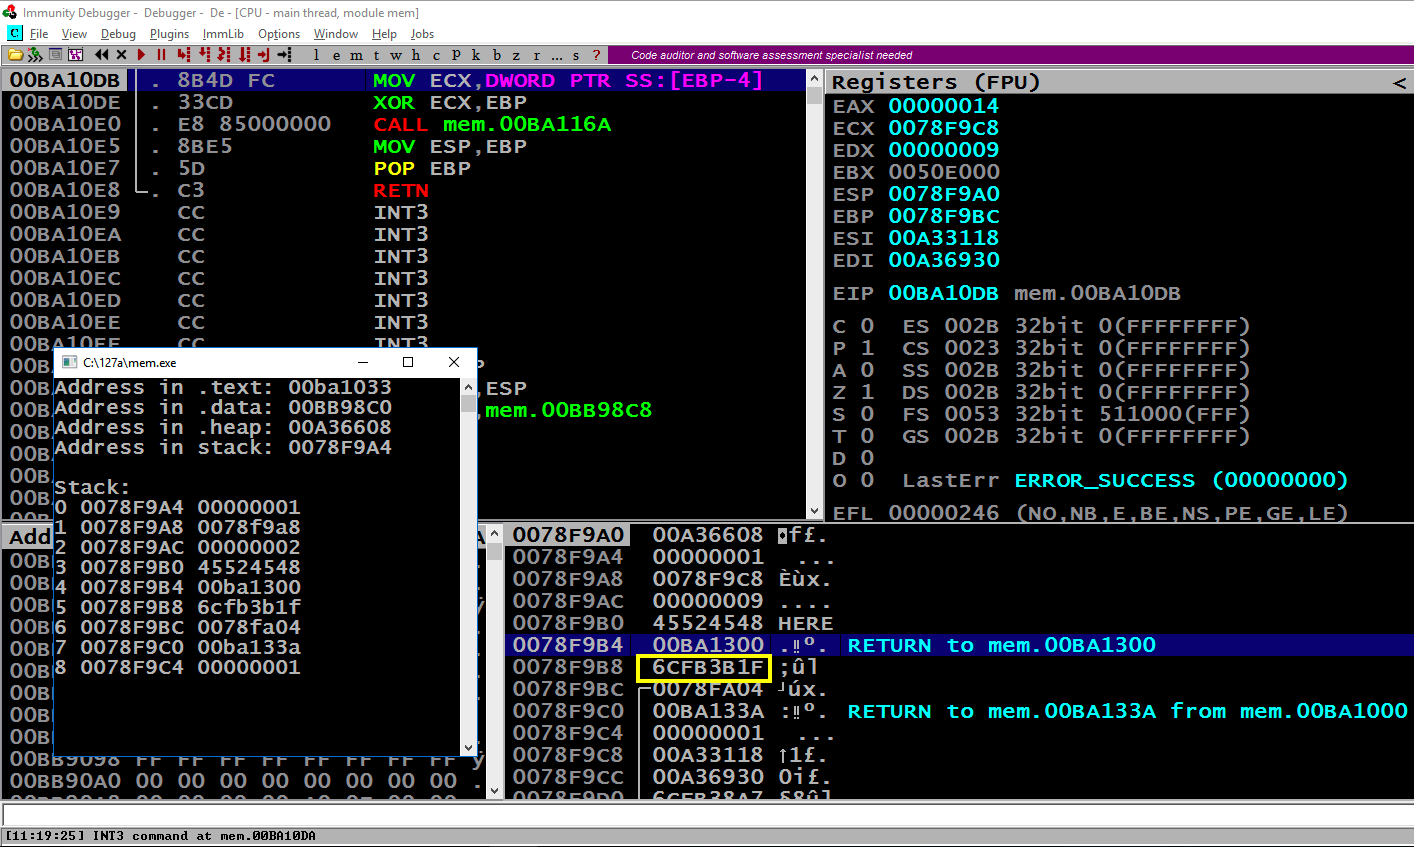Screen dimensions: 1414x847
Task: Click the Step over toolbar icon
Action: [204, 54]
